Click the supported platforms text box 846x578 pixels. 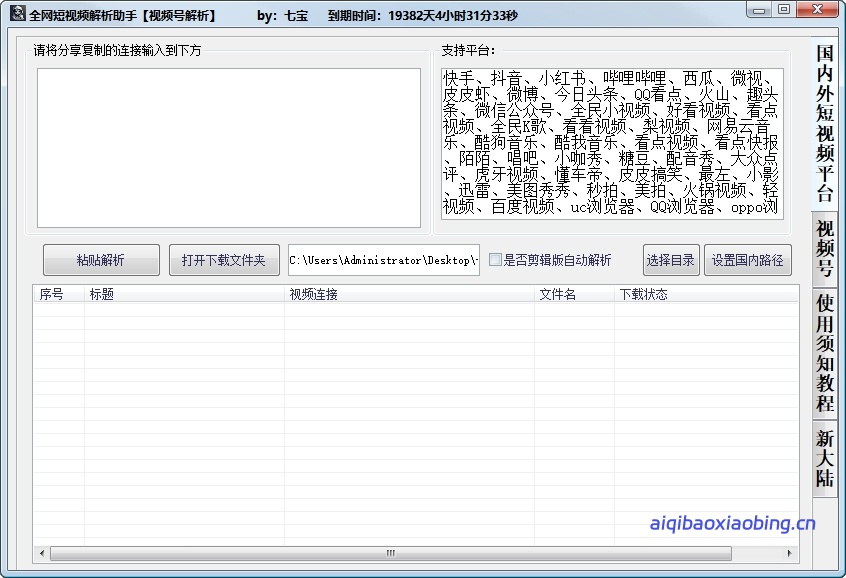612,144
